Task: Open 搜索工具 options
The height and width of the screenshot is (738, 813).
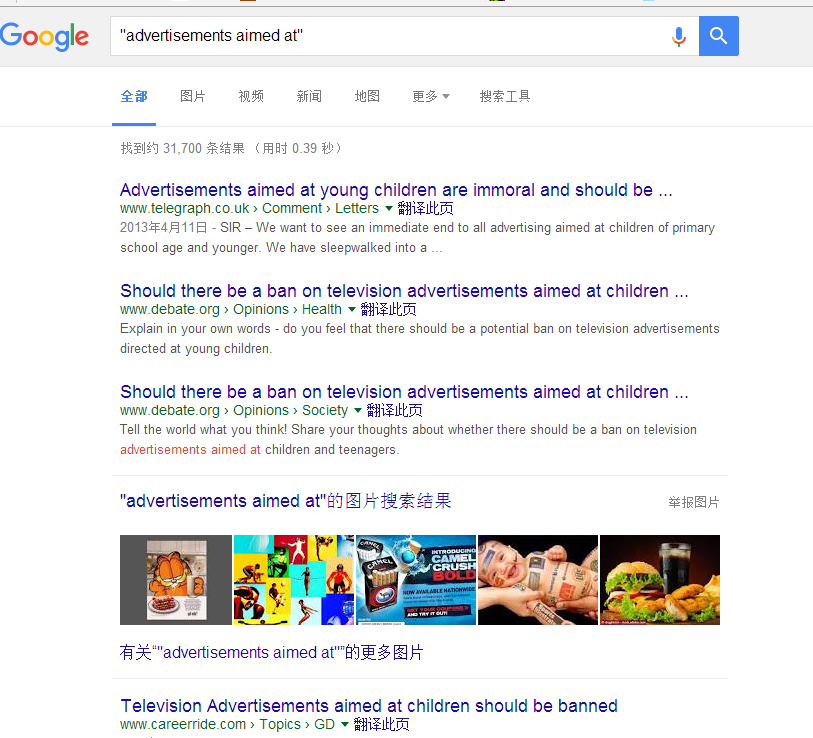Action: coord(505,96)
